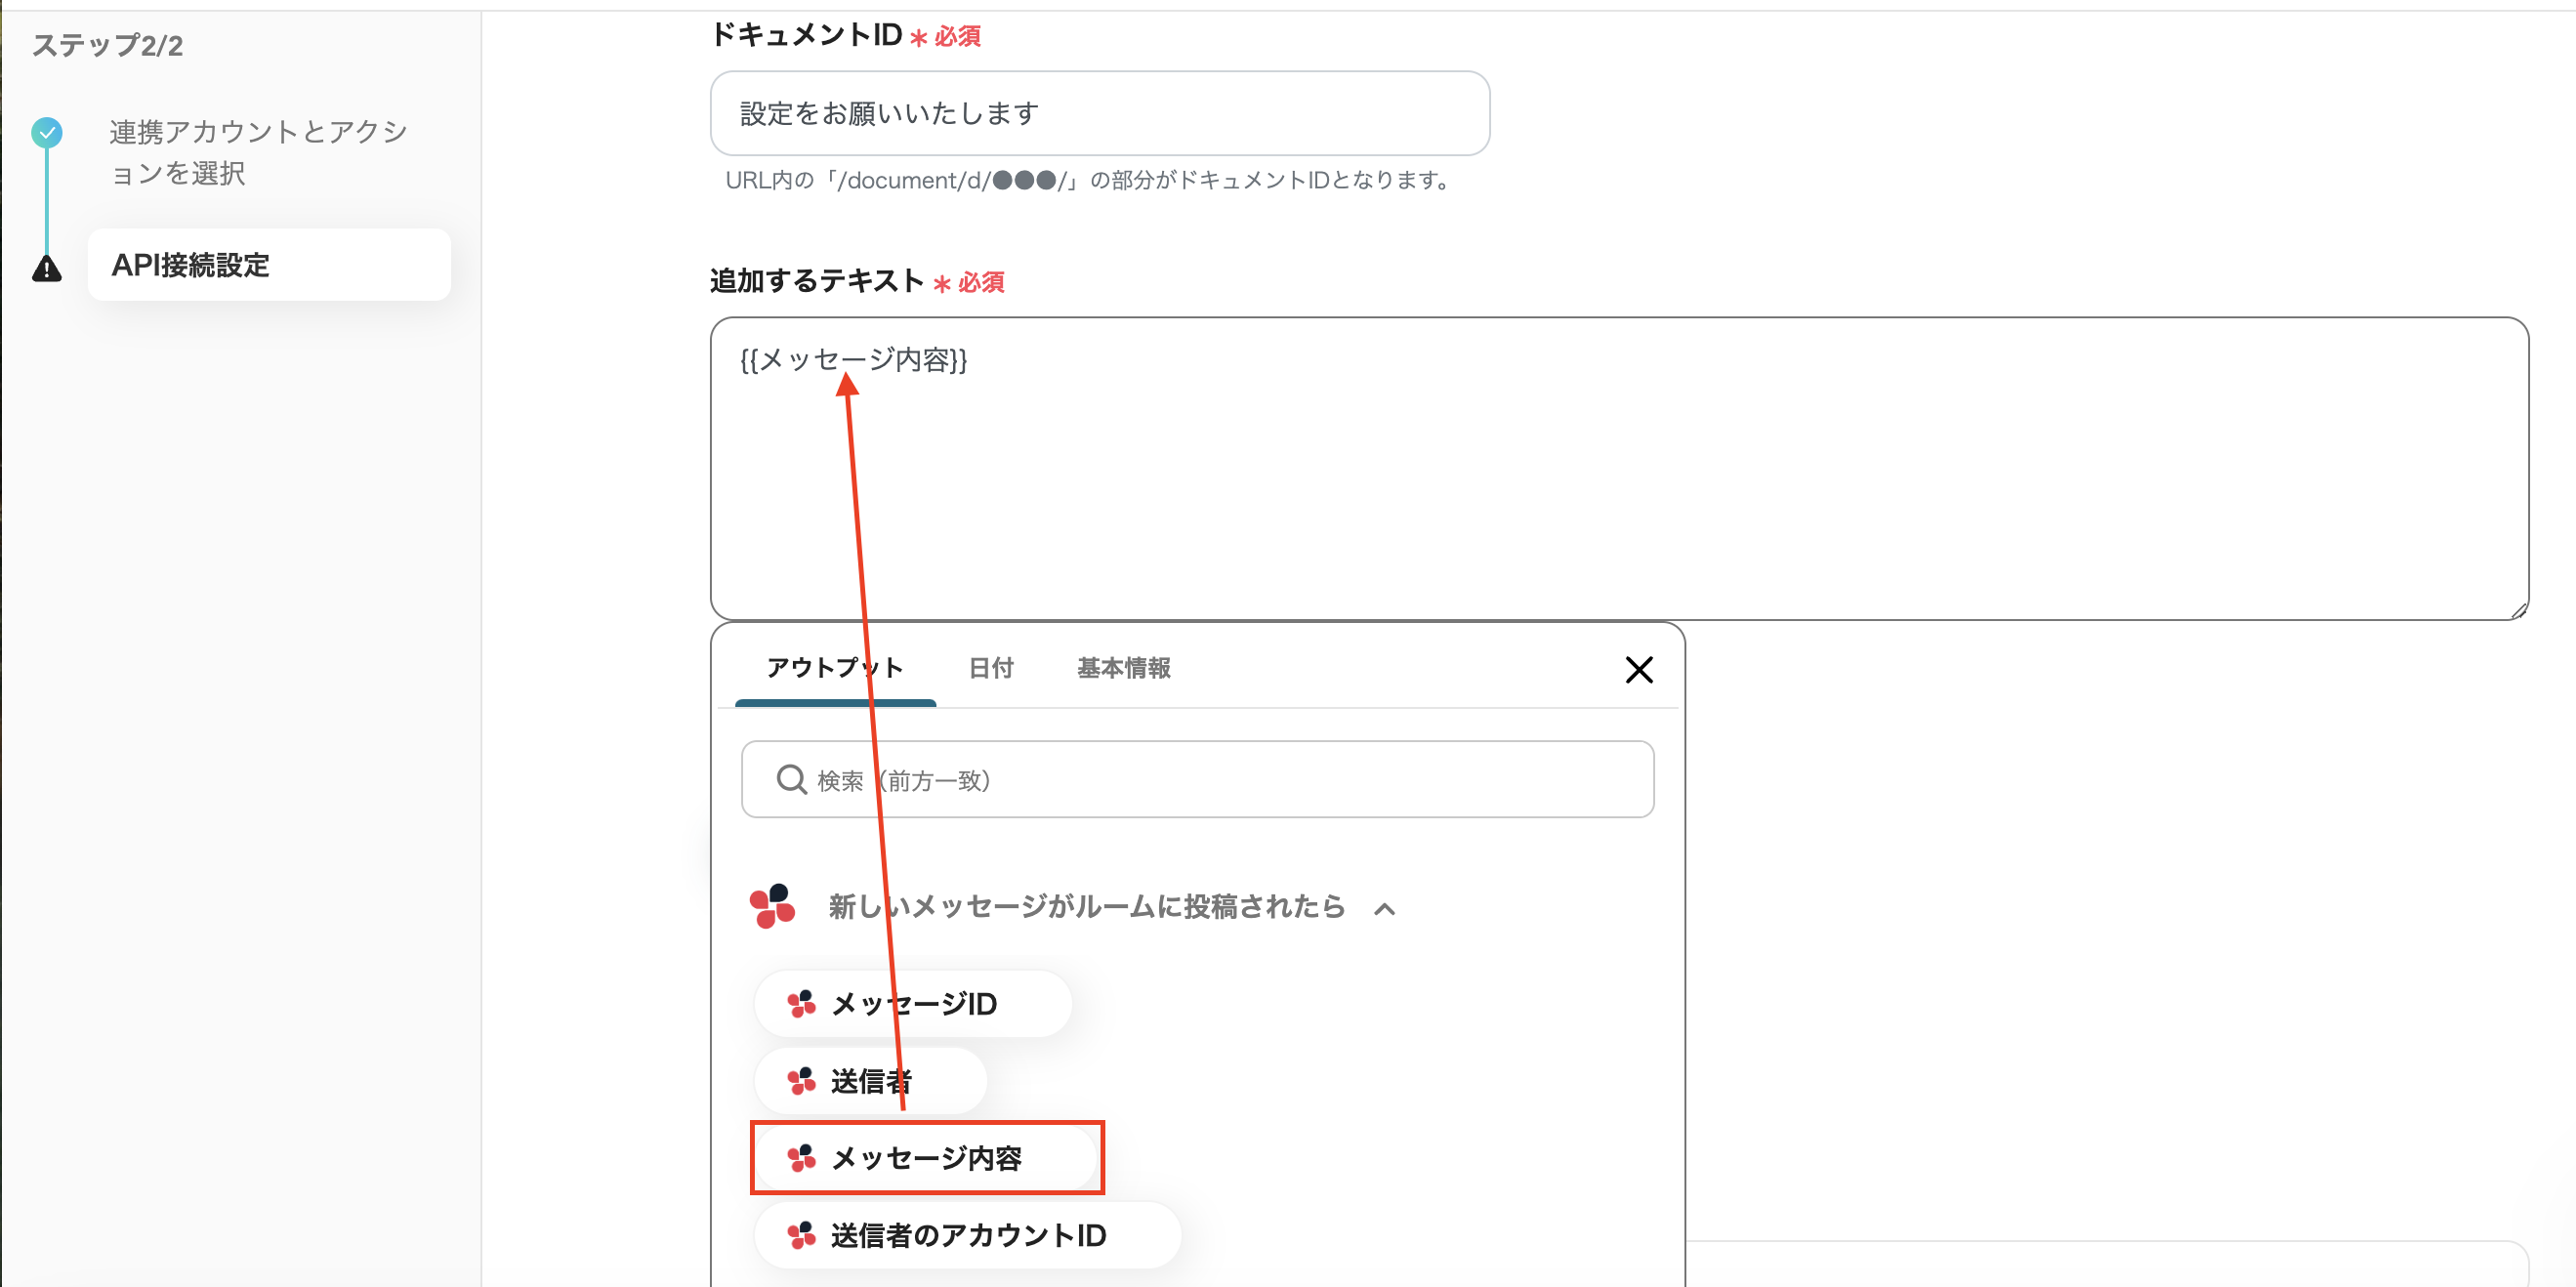Image resolution: width=2576 pixels, height=1287 pixels.
Task: Click the Chatwork icon beside the trigger title
Action: (775, 907)
